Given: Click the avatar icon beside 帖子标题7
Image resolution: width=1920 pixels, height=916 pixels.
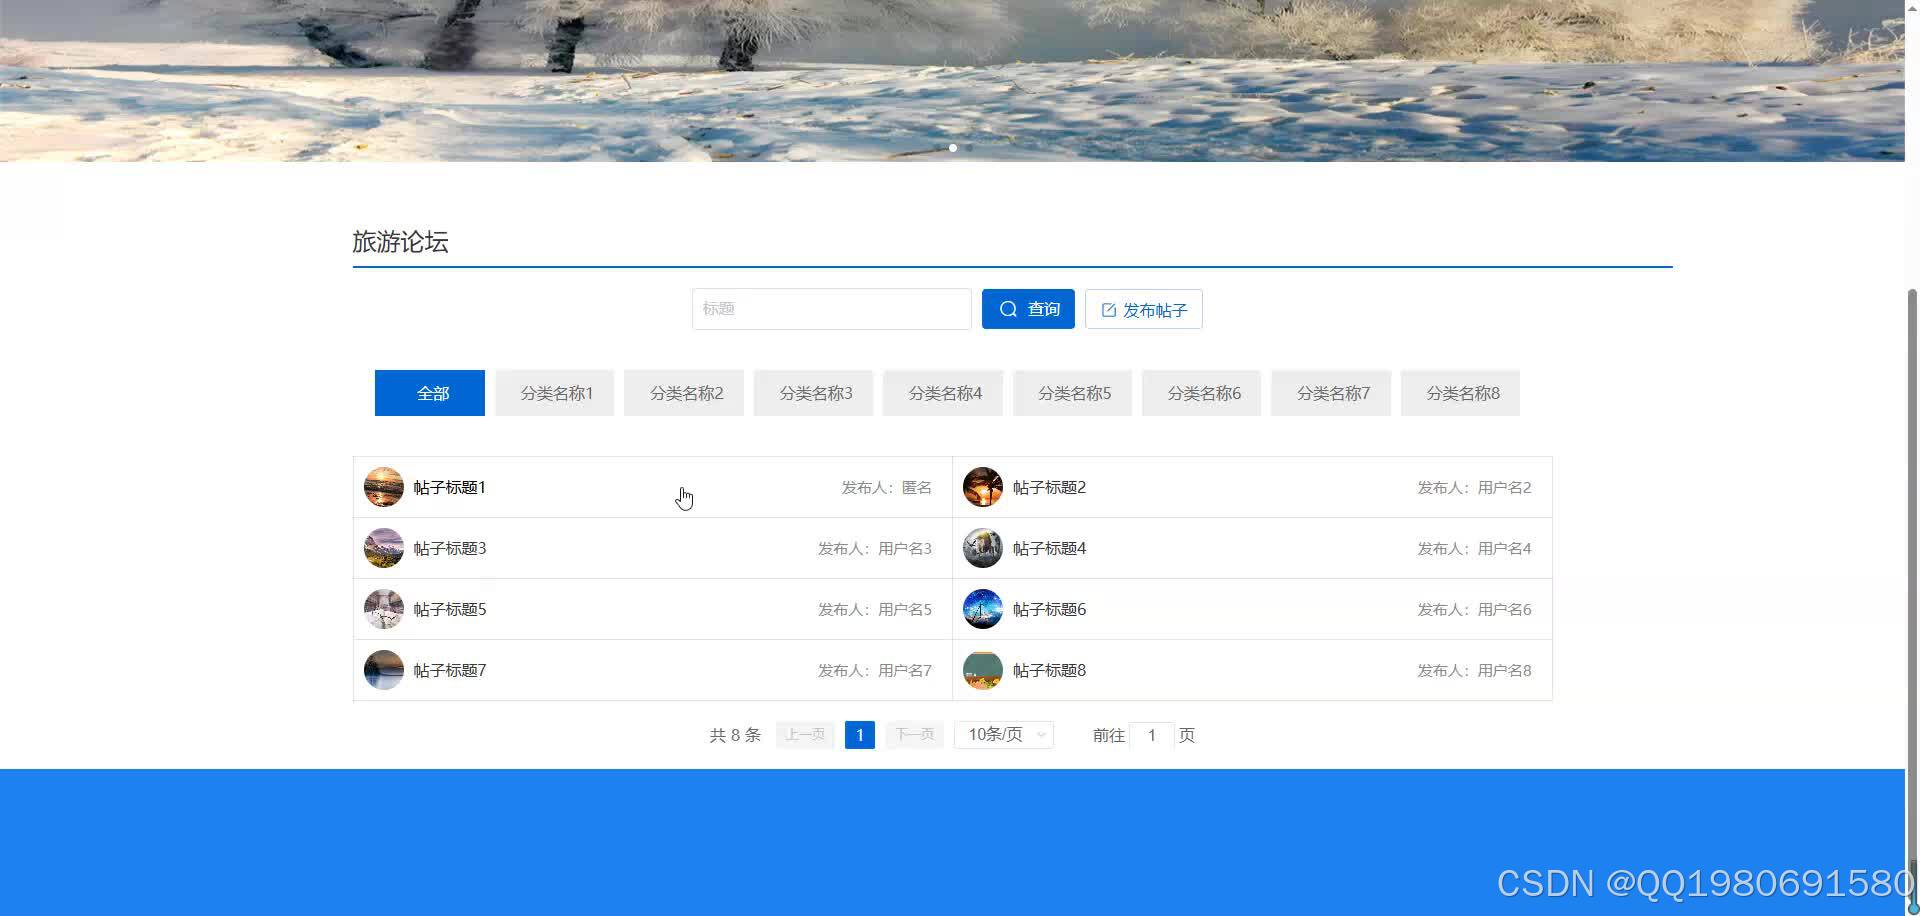Looking at the screenshot, I should coord(383,670).
